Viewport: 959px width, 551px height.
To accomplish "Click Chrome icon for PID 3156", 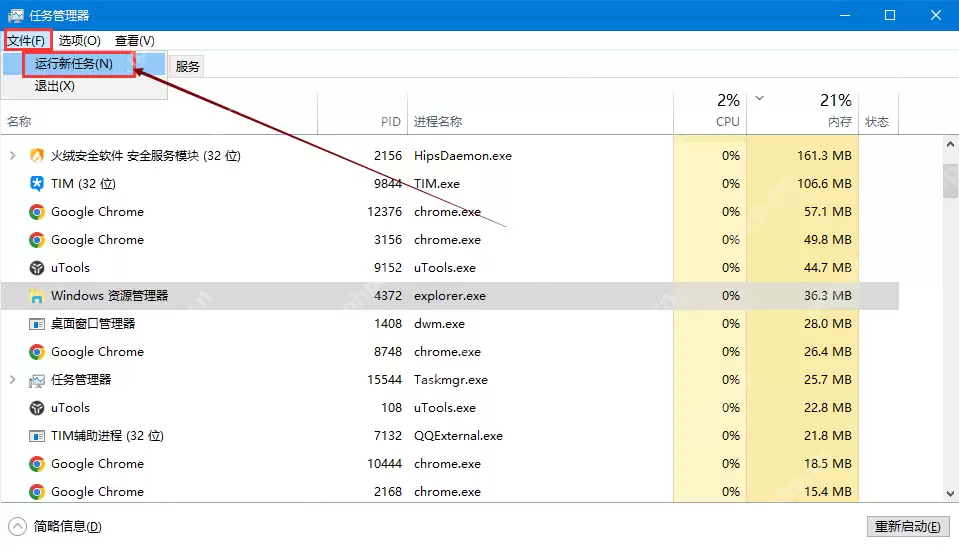I will [37, 240].
